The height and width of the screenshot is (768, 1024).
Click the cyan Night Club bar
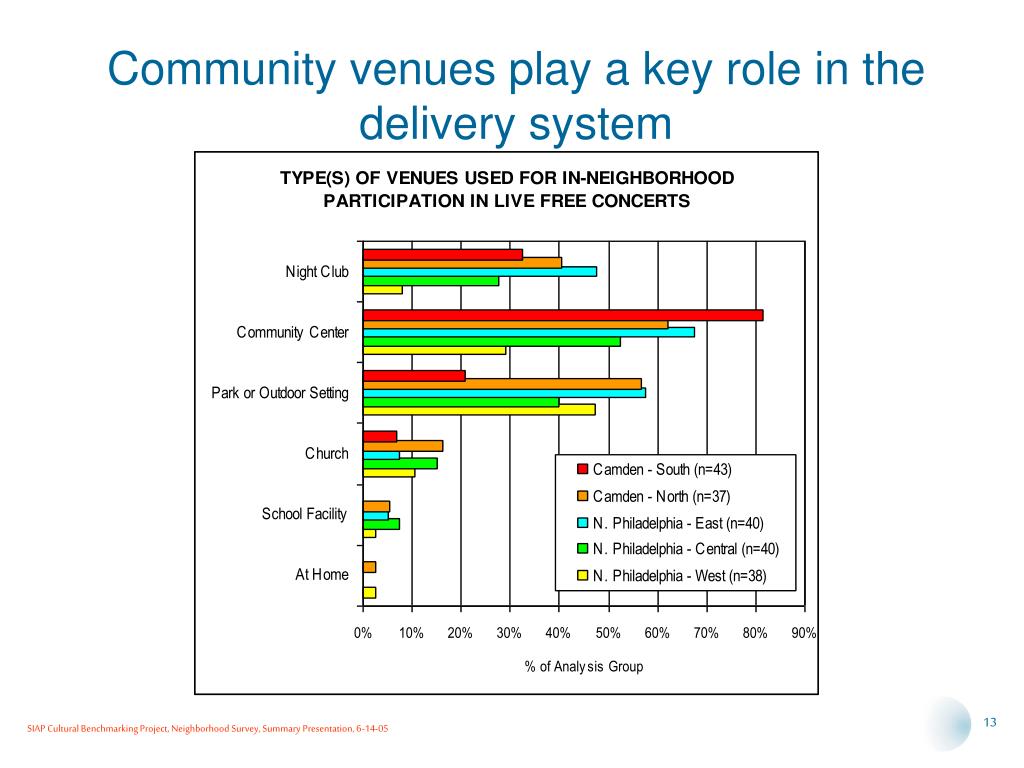pyautogui.click(x=480, y=272)
